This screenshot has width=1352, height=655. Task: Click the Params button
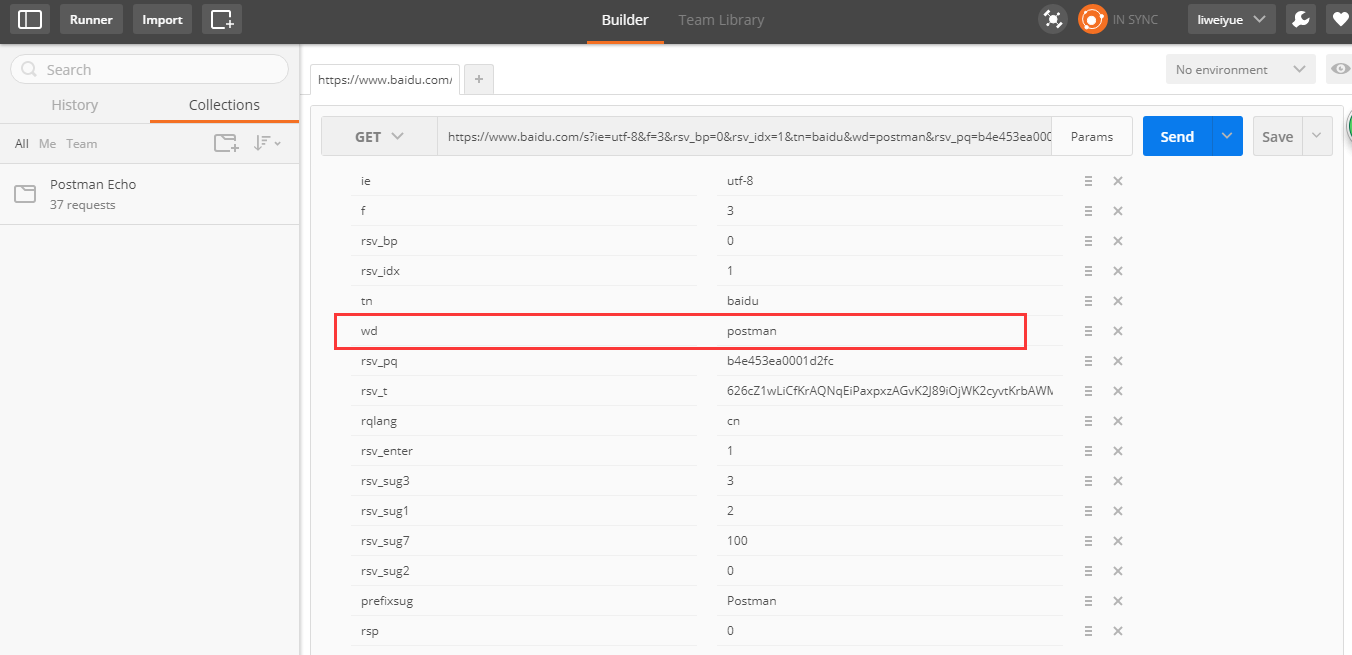pos(1092,137)
